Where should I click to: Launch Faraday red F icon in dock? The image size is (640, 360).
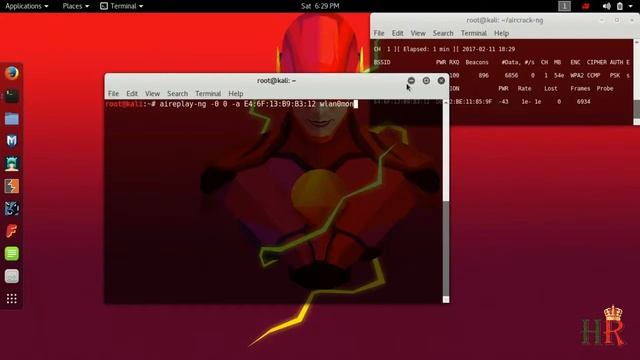click(11, 231)
